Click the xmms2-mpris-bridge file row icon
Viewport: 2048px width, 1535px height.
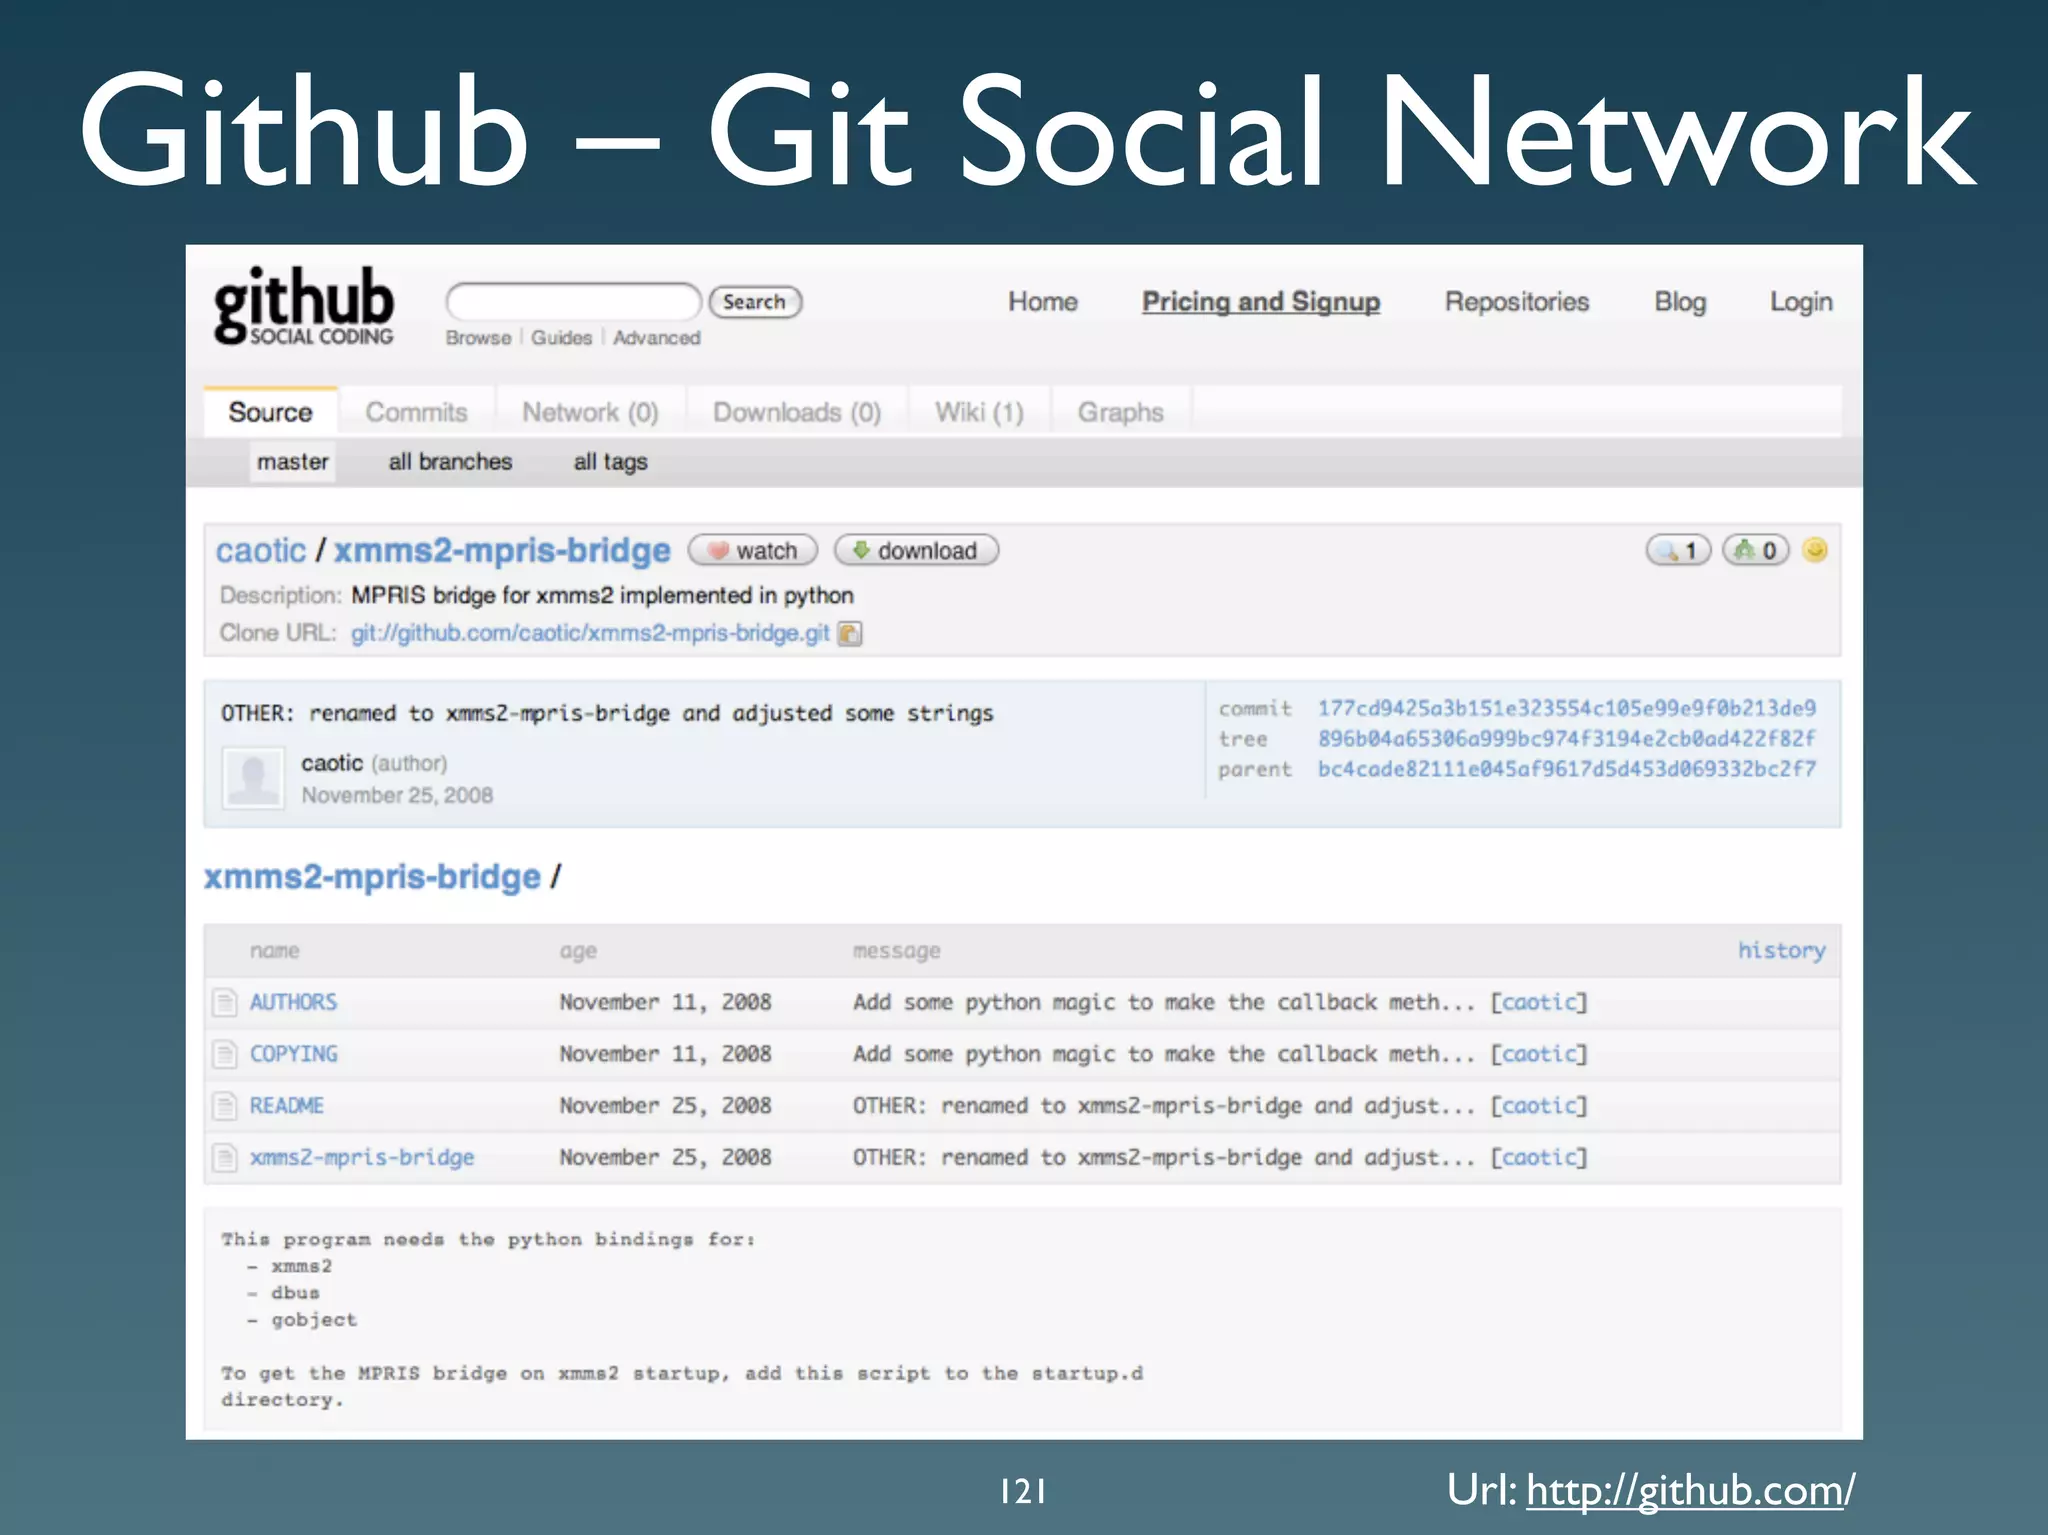coord(225,1158)
